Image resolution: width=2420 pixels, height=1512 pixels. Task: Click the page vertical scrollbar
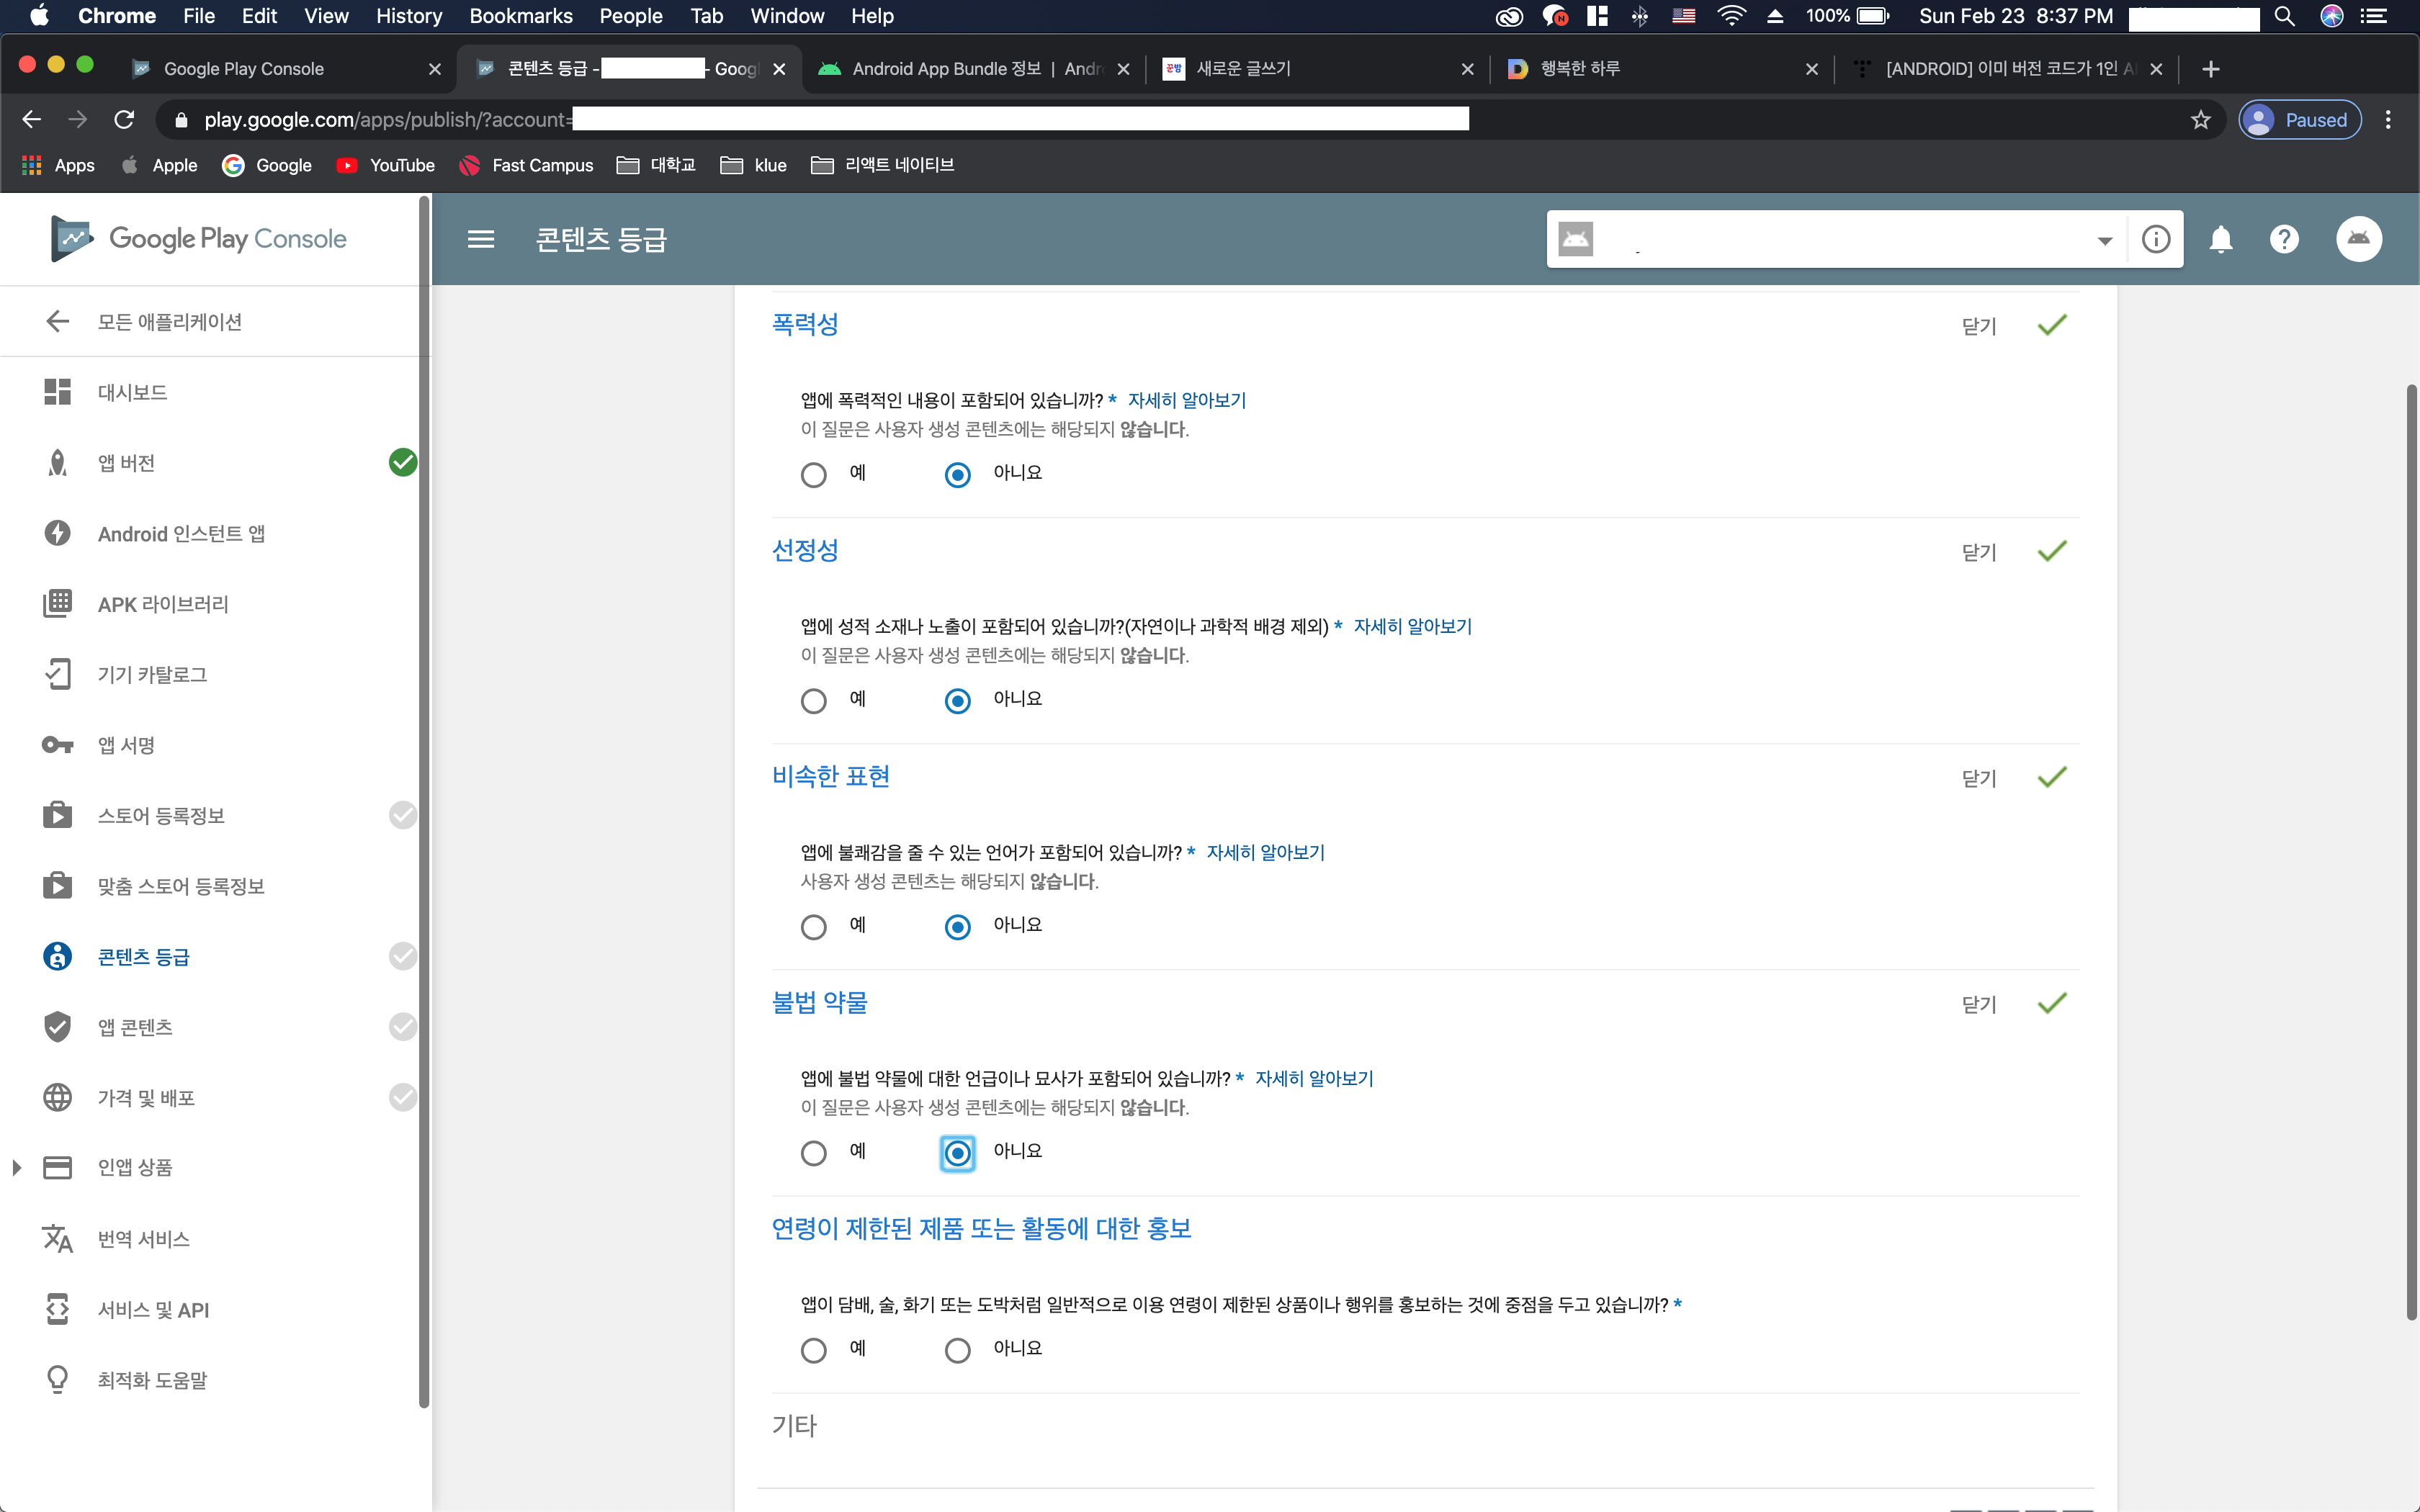pos(2411,850)
